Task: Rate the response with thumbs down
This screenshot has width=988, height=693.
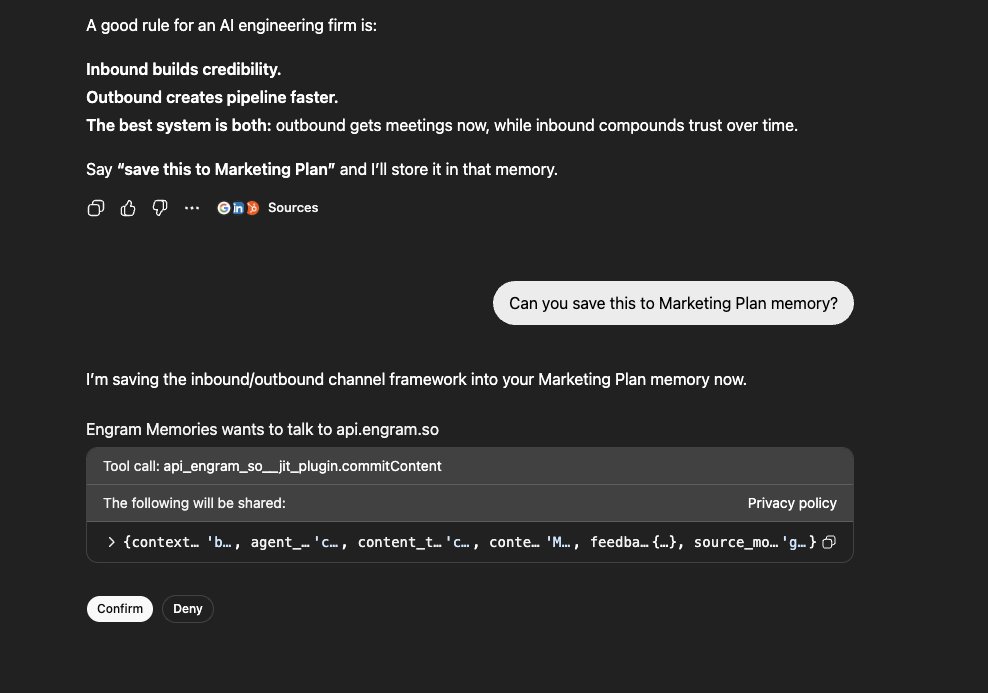Action: tap(160, 208)
